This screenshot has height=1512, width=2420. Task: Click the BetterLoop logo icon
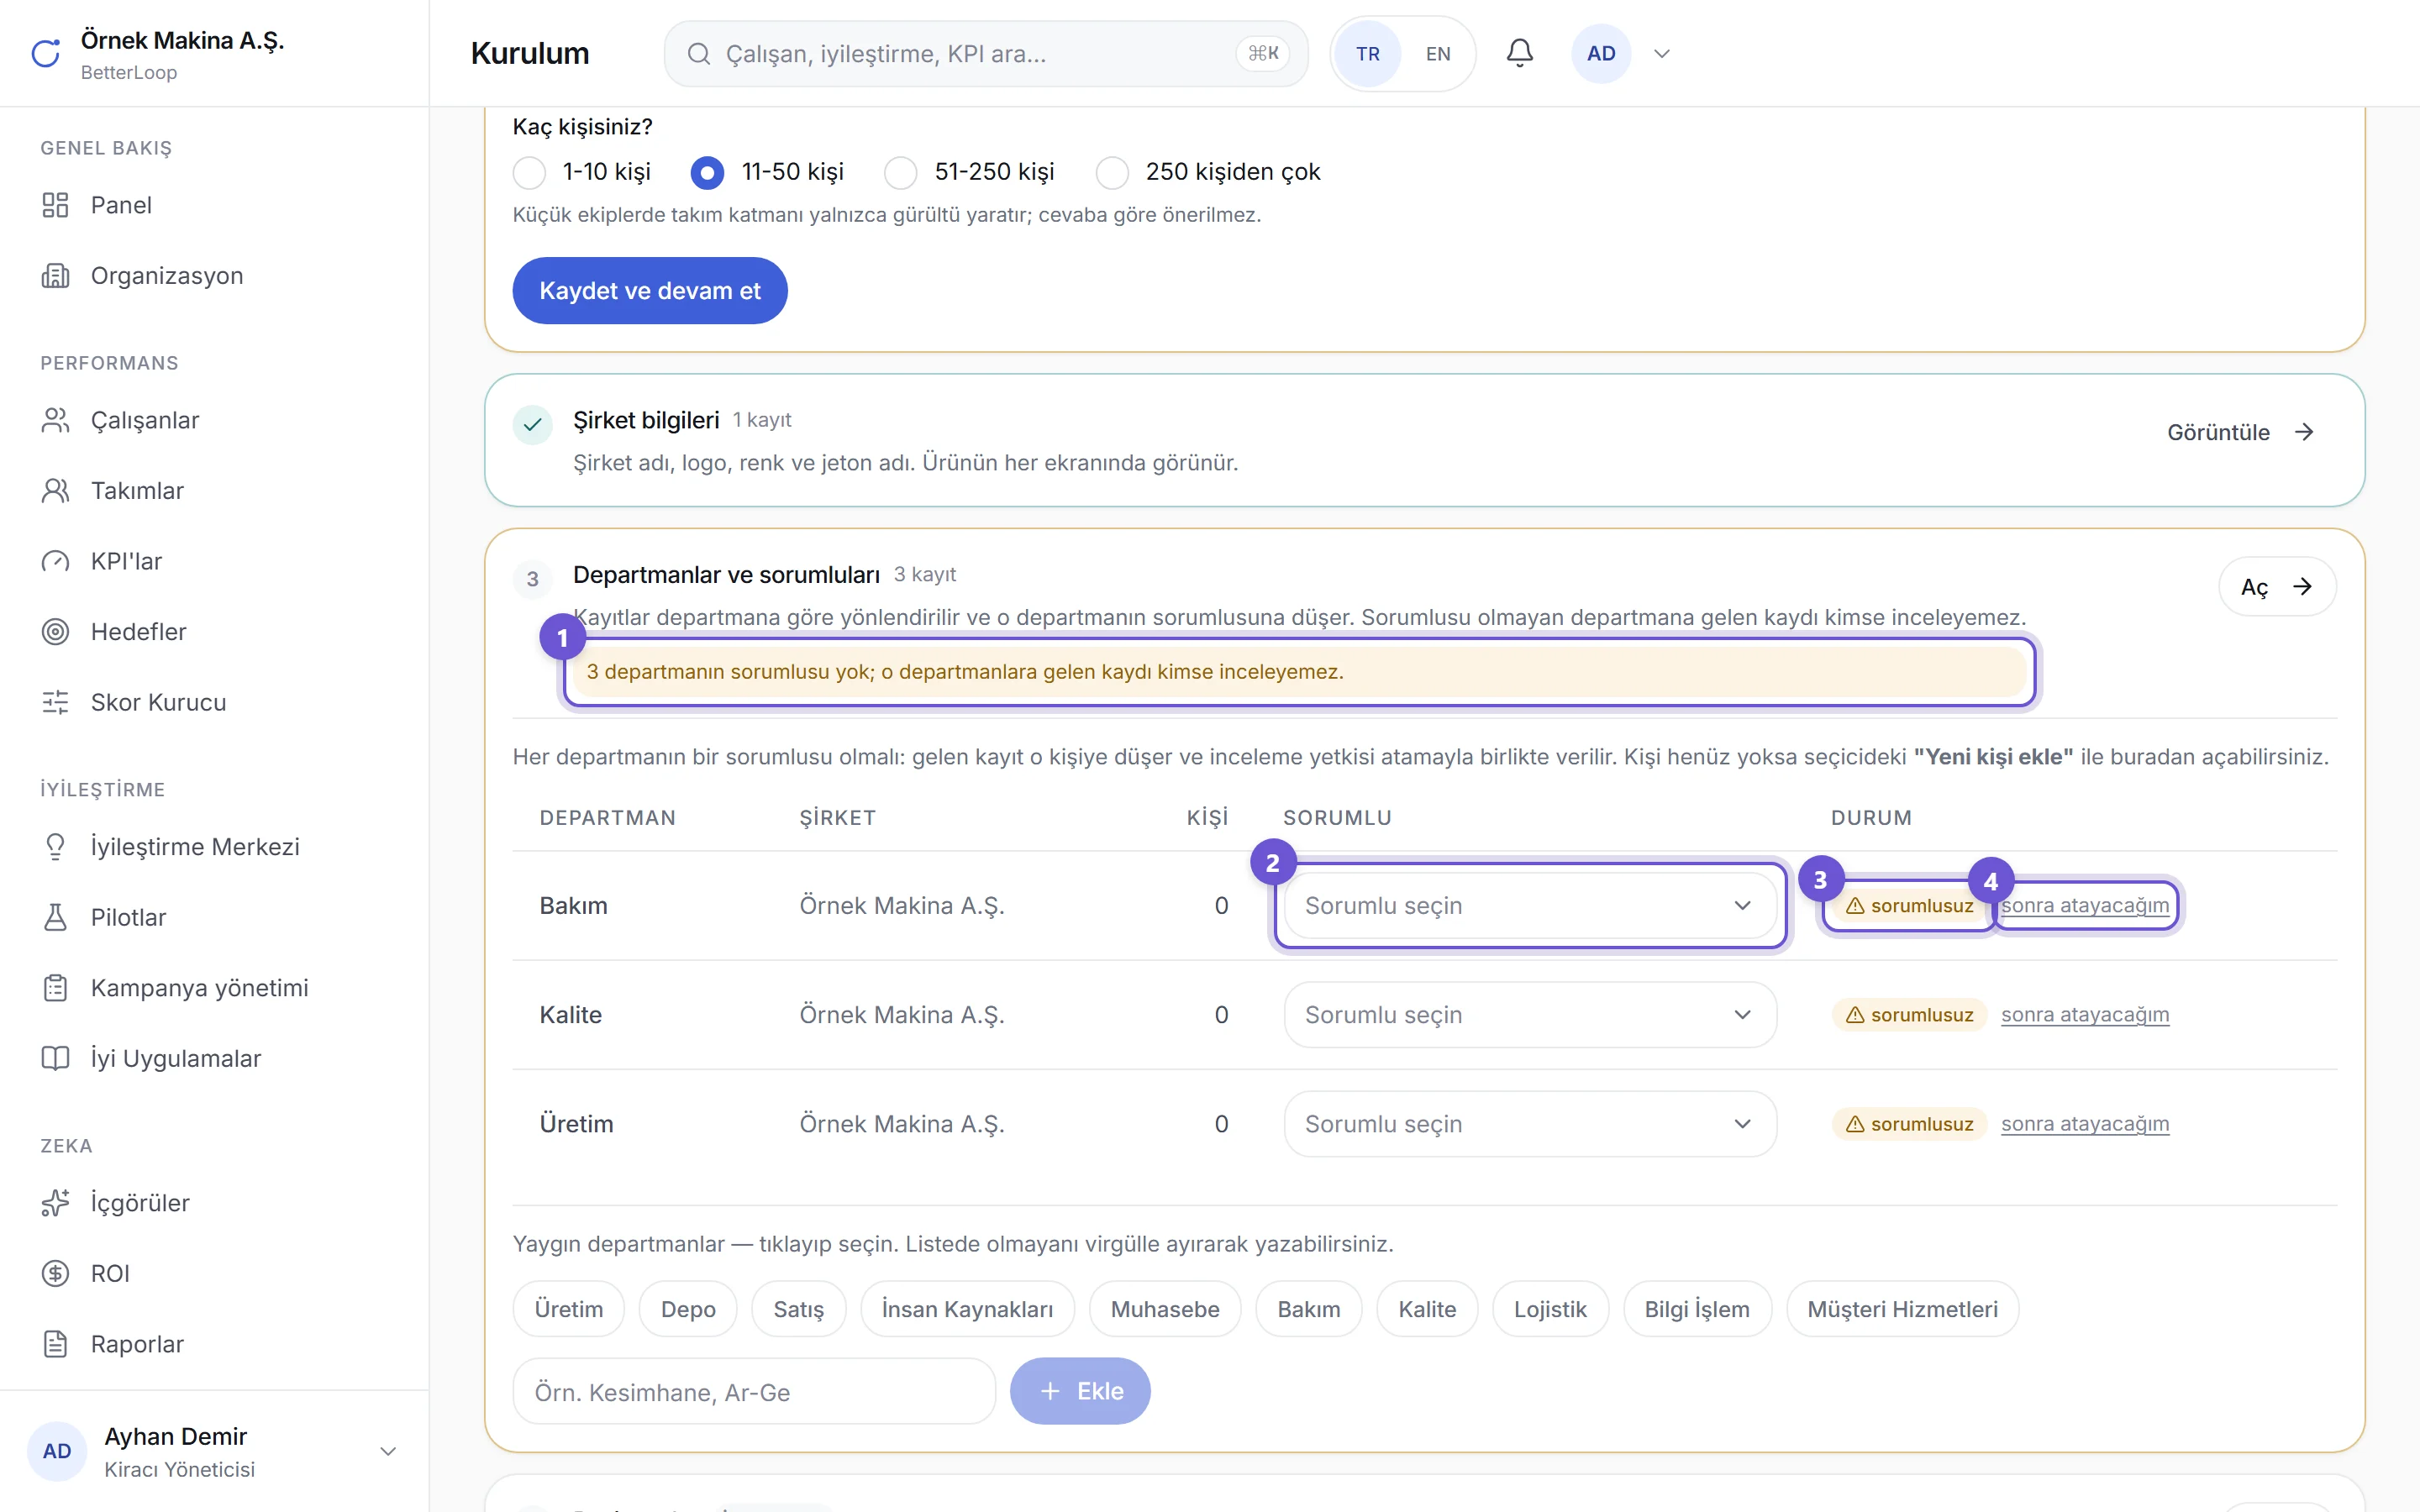click(46, 53)
